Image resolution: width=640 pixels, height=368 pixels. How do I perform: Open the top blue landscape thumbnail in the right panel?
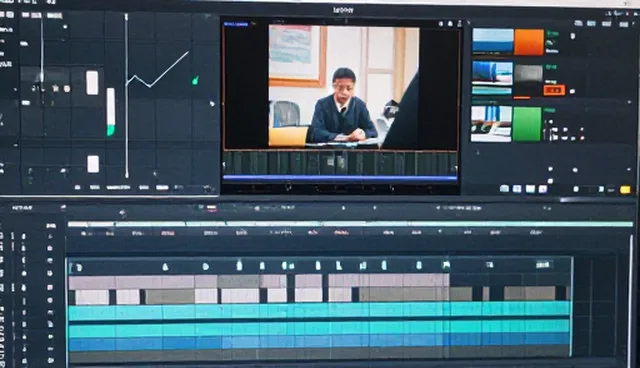(x=493, y=41)
